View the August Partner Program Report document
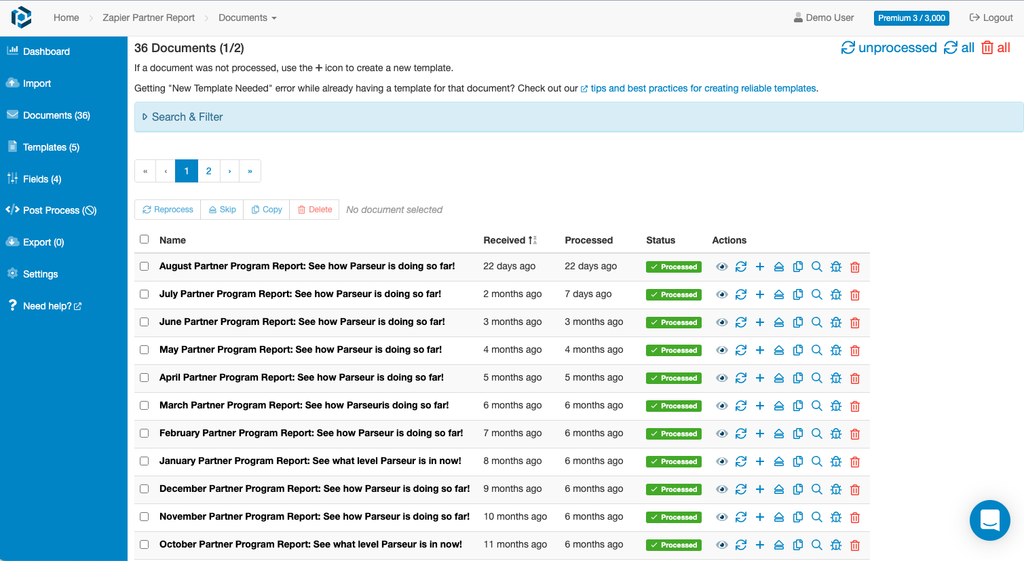 722,266
